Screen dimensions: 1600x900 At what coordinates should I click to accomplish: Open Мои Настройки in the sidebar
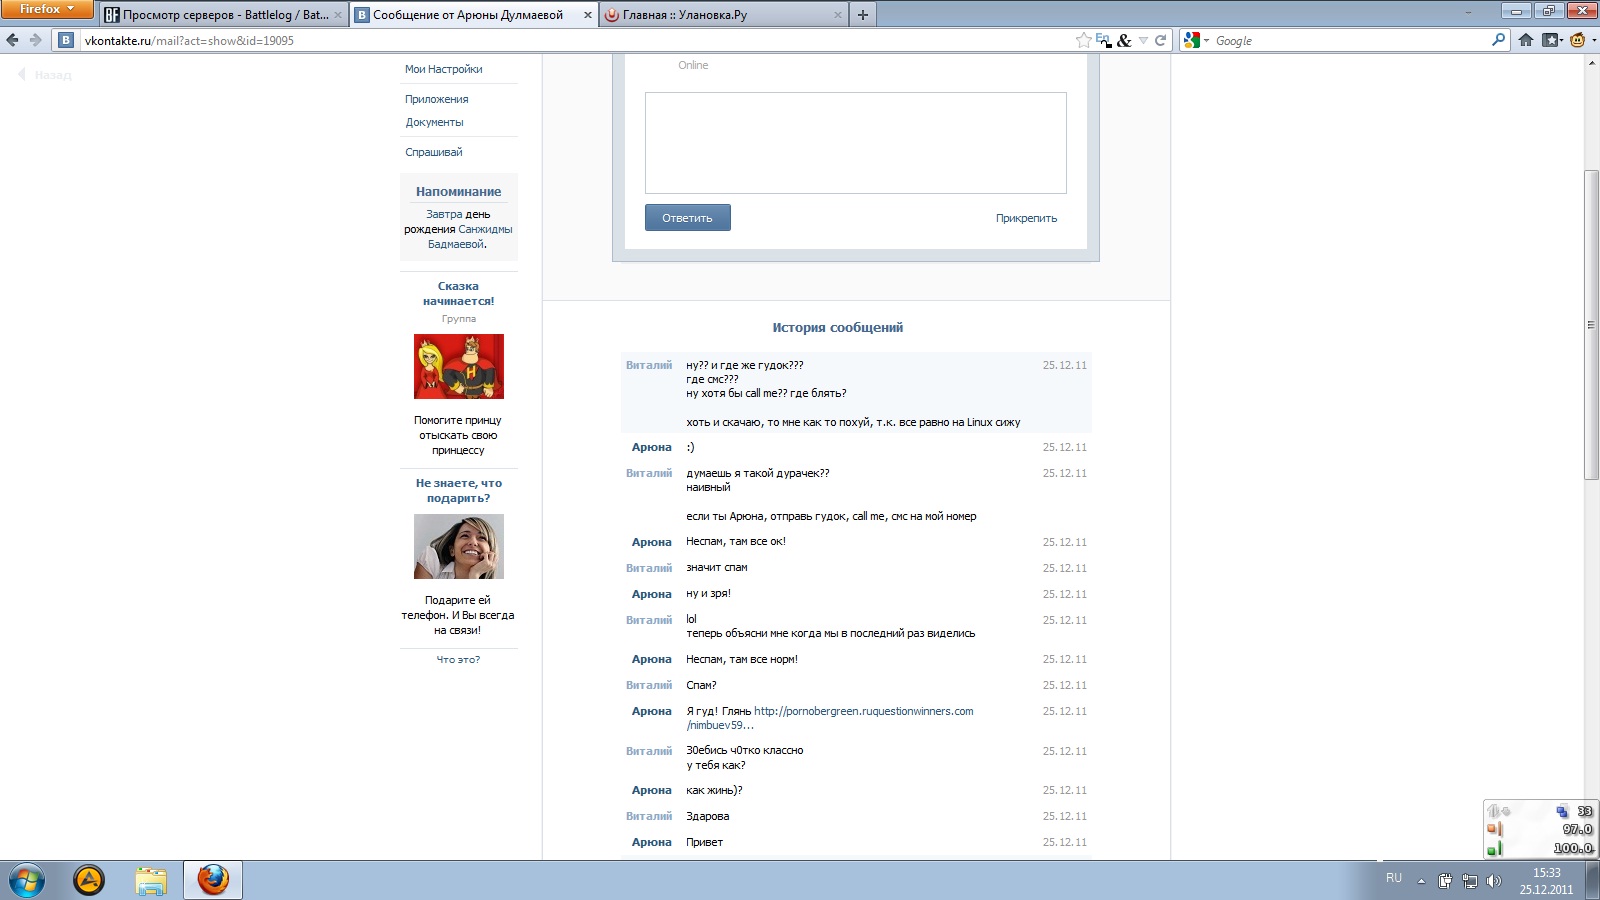(x=443, y=69)
